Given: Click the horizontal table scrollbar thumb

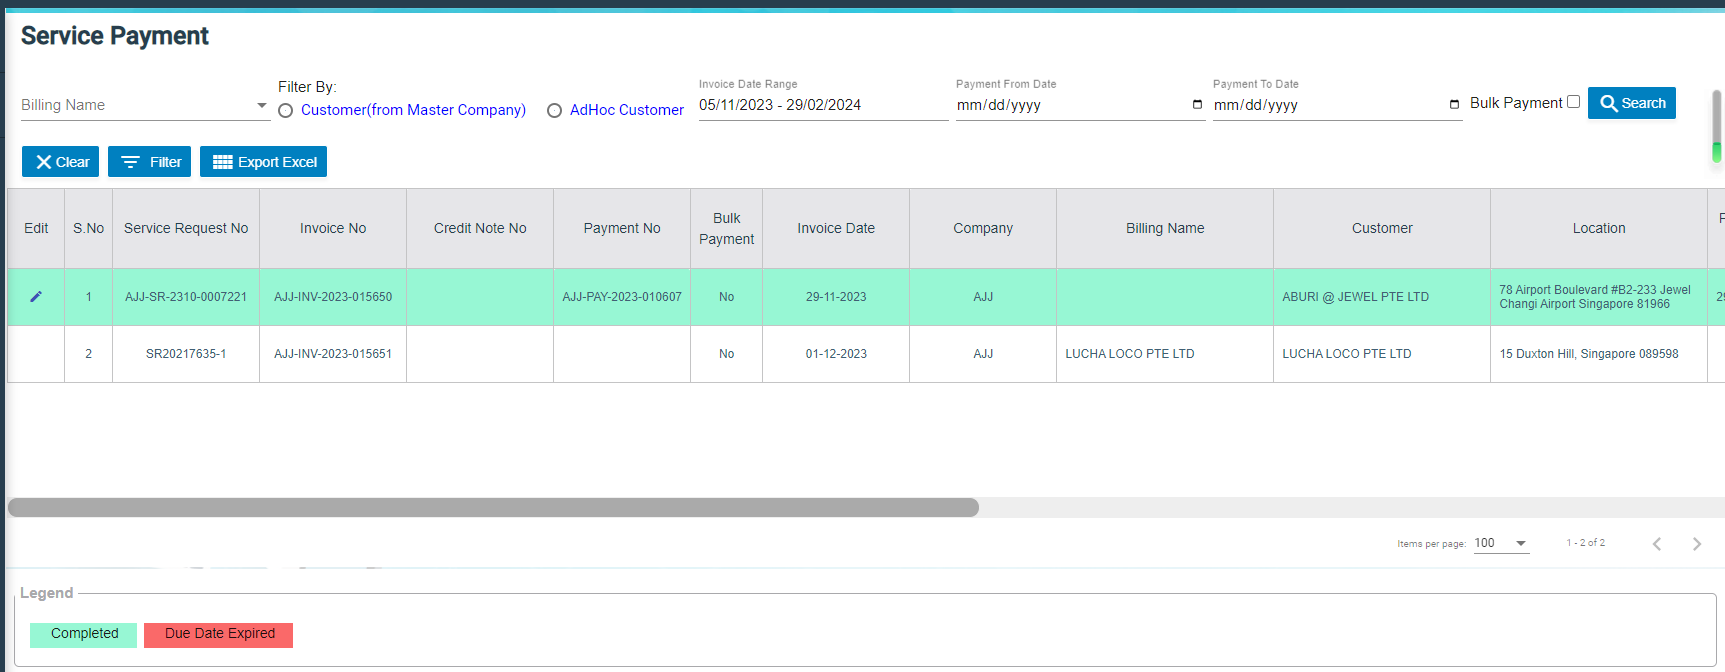Looking at the screenshot, I should point(493,508).
